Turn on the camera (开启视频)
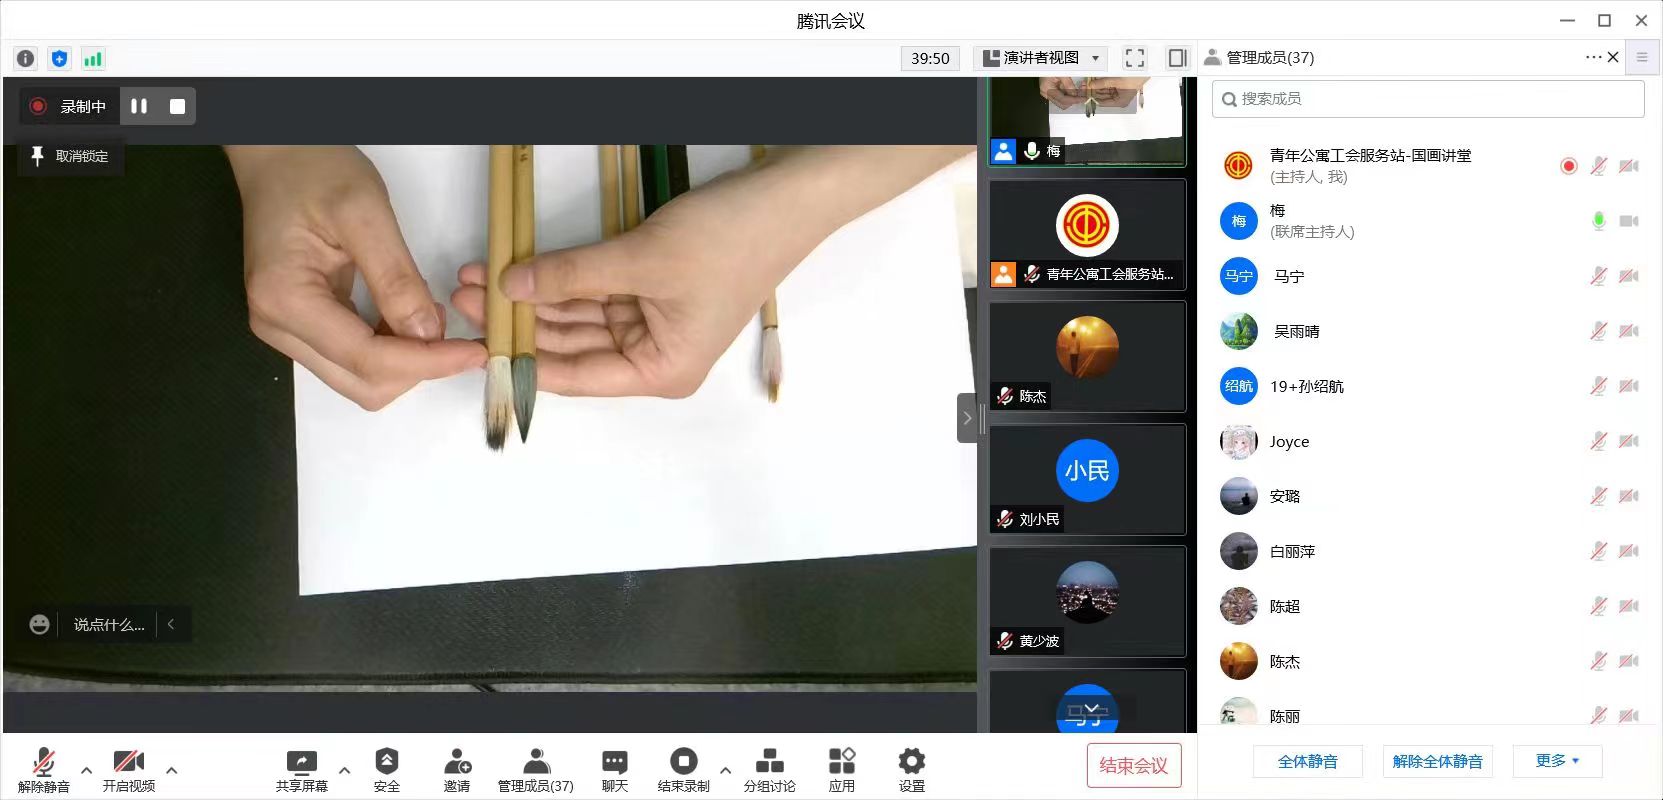 pyautogui.click(x=129, y=770)
